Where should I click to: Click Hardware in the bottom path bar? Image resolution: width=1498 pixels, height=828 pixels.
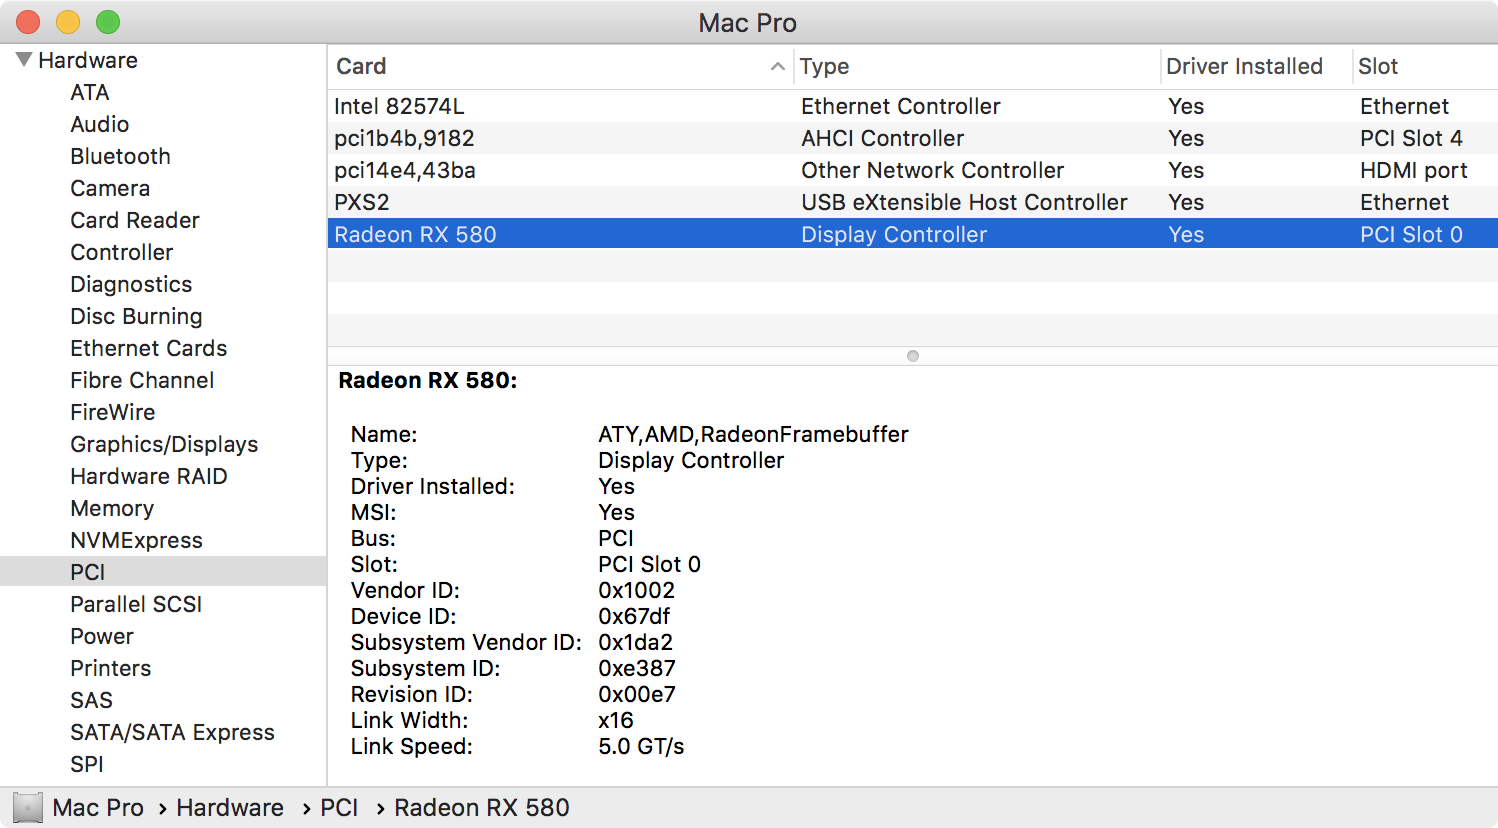pos(230,807)
